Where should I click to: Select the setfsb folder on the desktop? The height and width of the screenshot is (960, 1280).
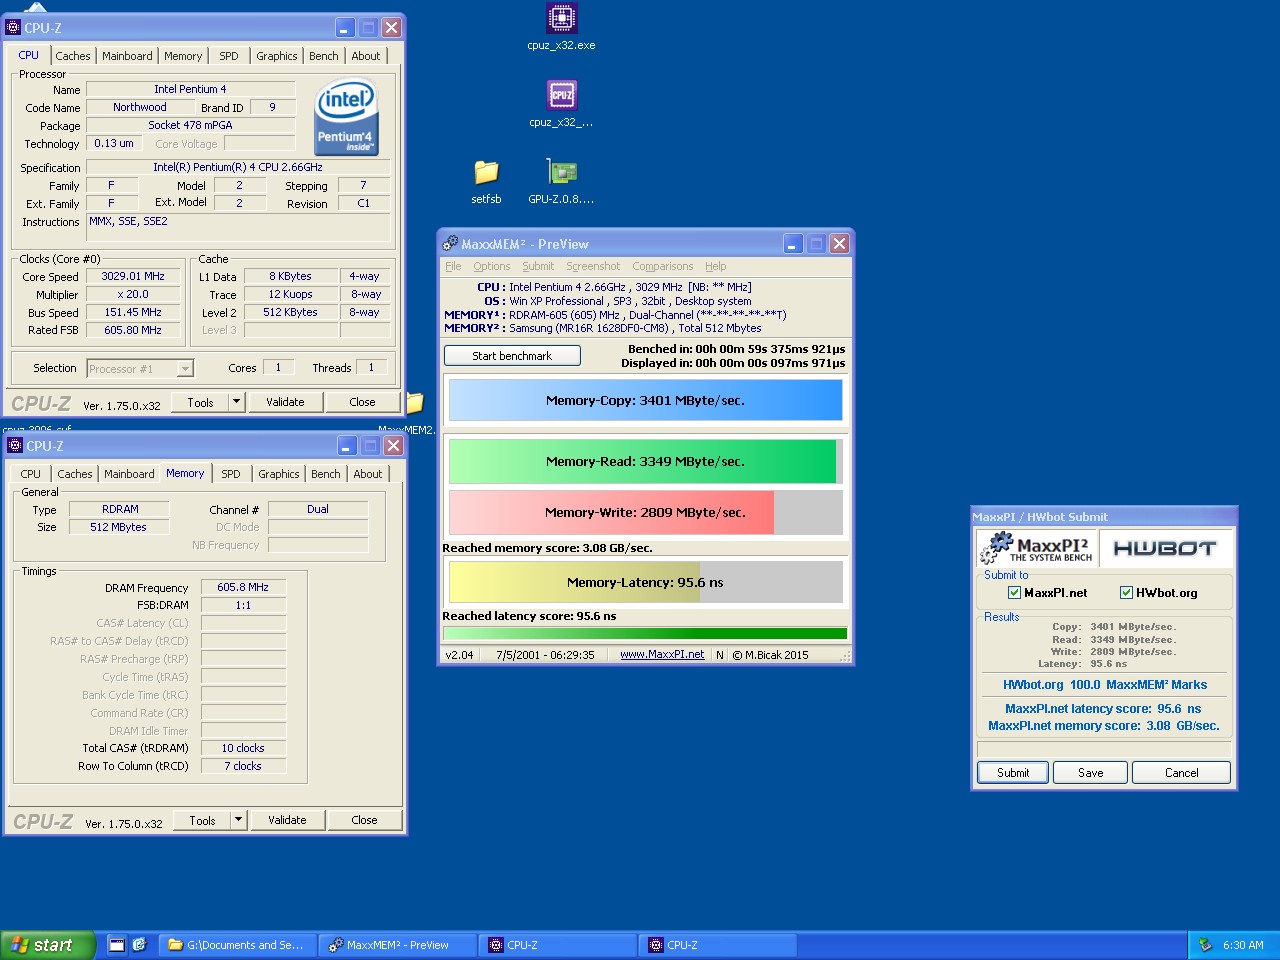(486, 181)
